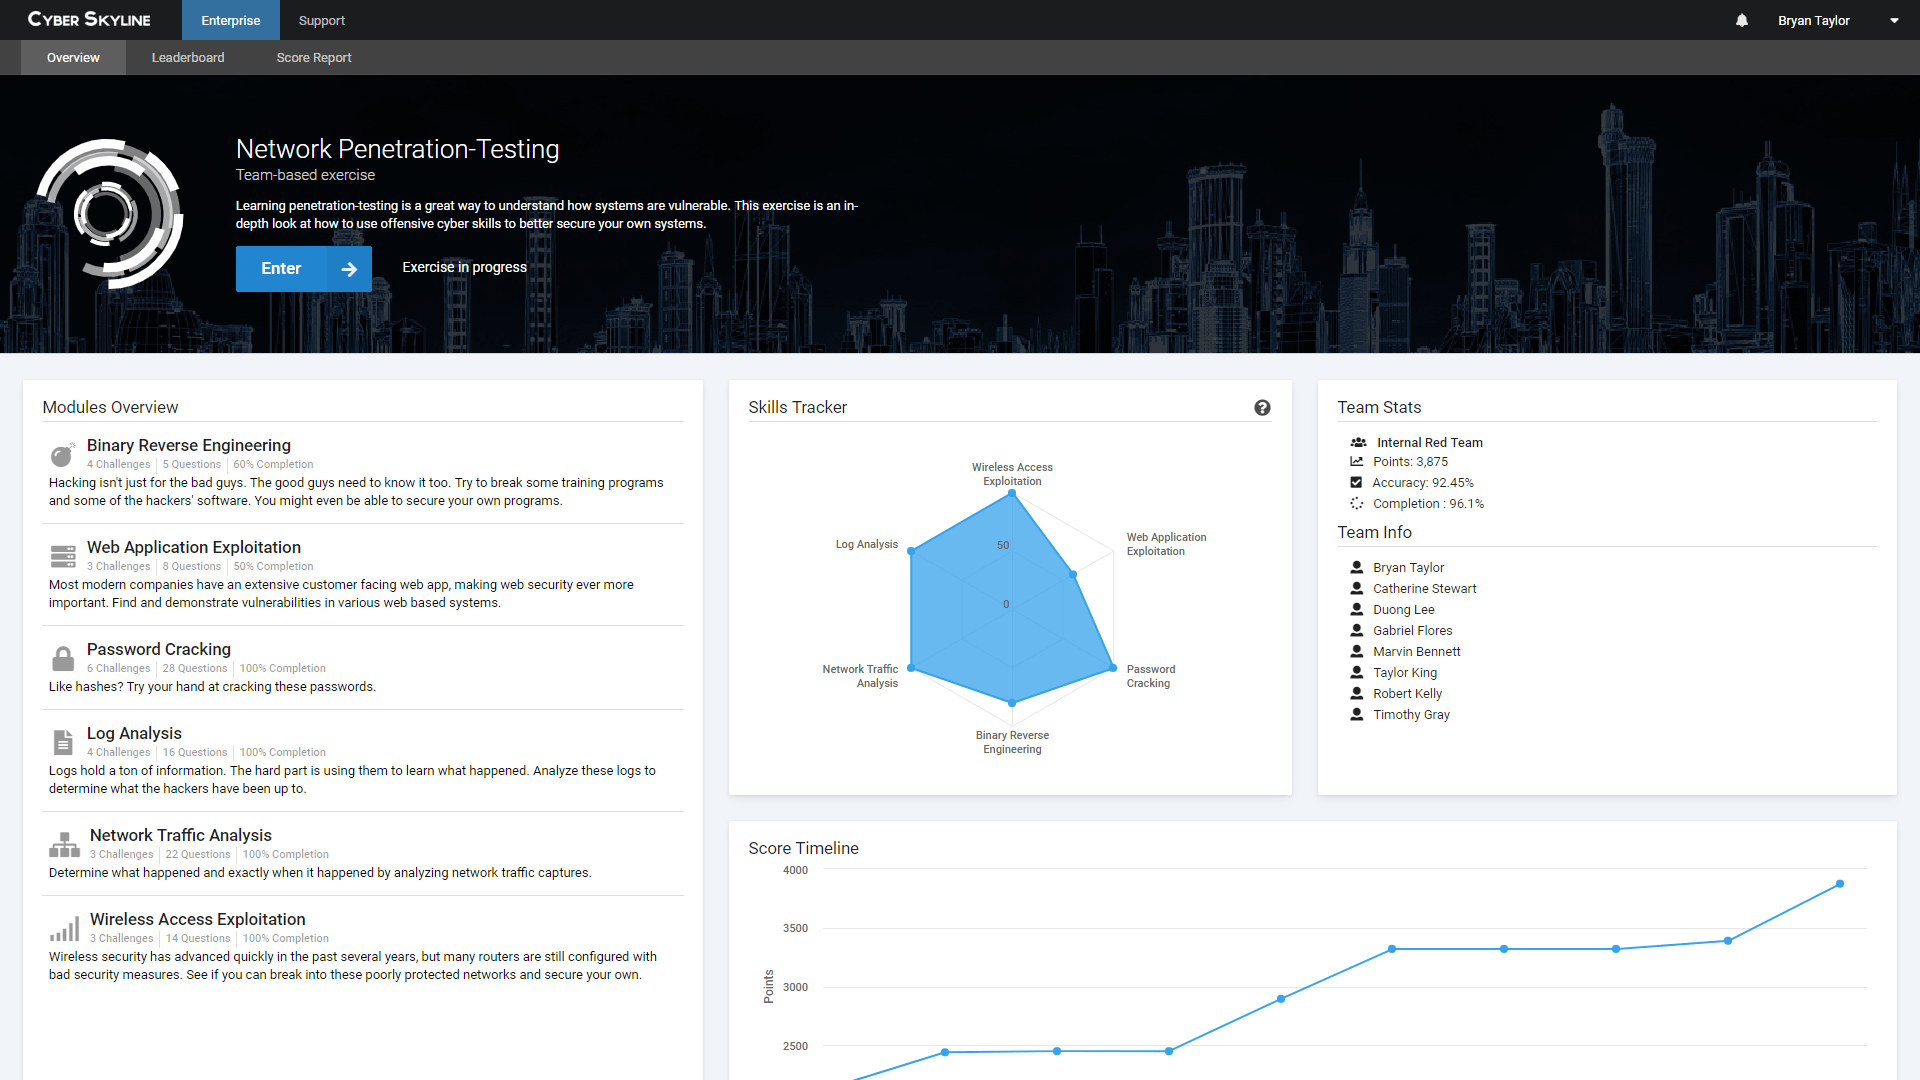Click the Cyber Skyline circular exercise logo

click(109, 213)
